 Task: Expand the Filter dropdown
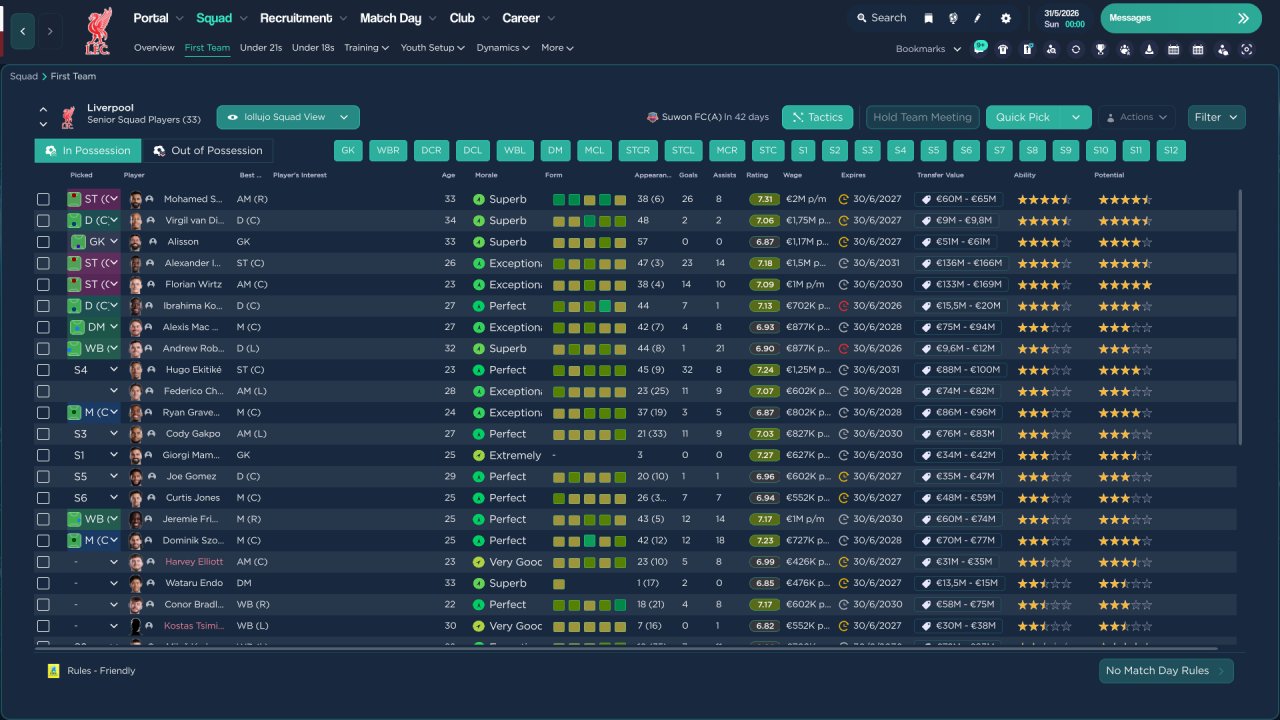point(1216,117)
